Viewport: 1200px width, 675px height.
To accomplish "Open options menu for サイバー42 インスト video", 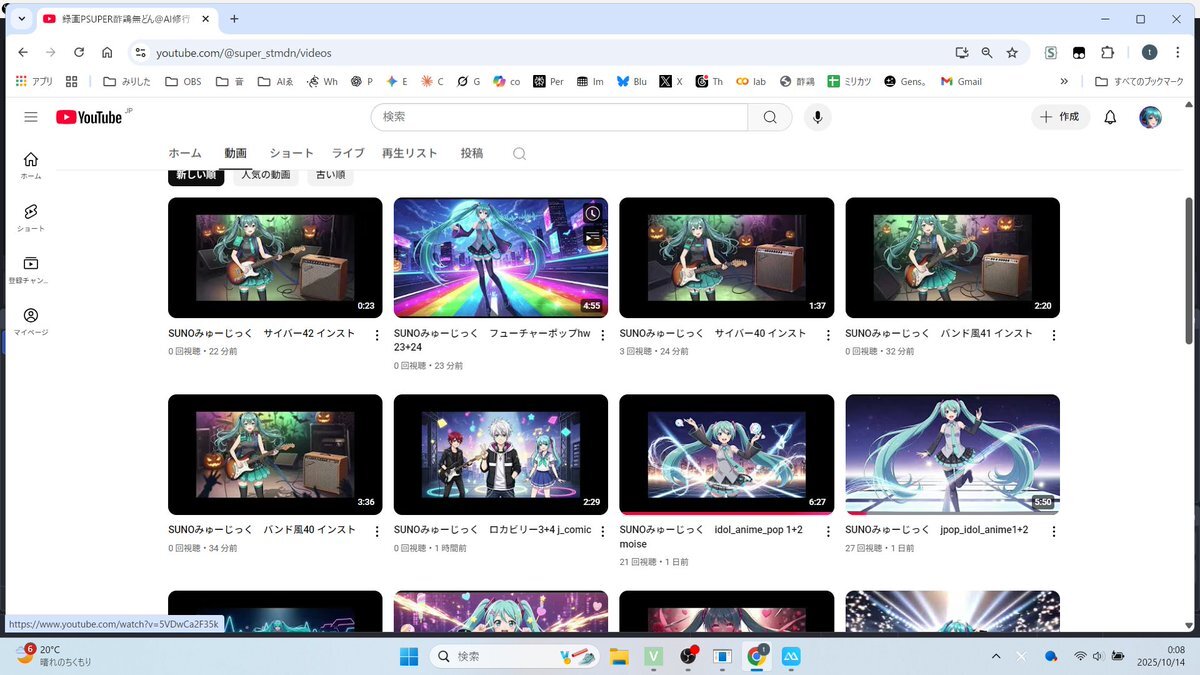I will click(x=377, y=335).
